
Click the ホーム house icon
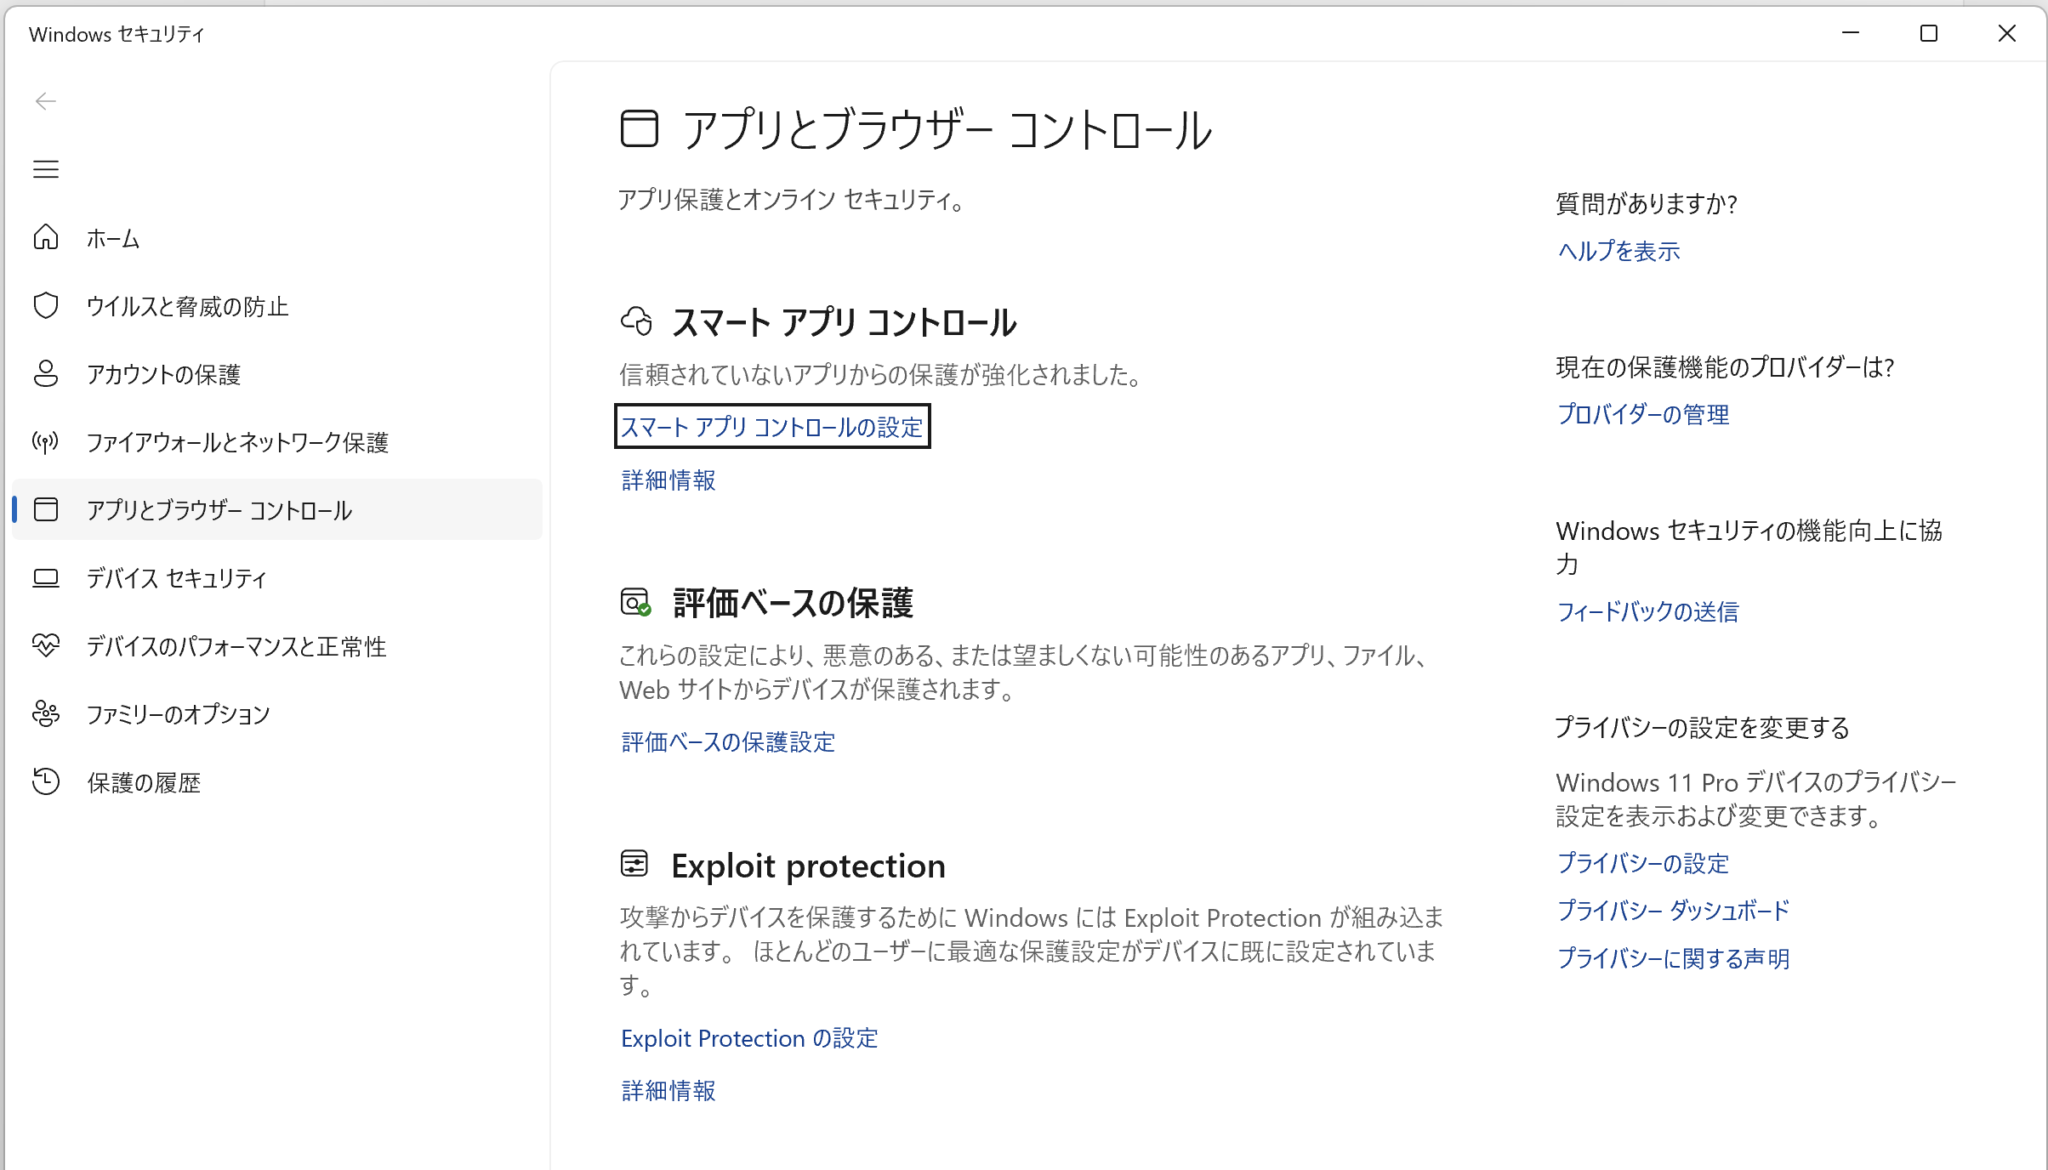(46, 237)
